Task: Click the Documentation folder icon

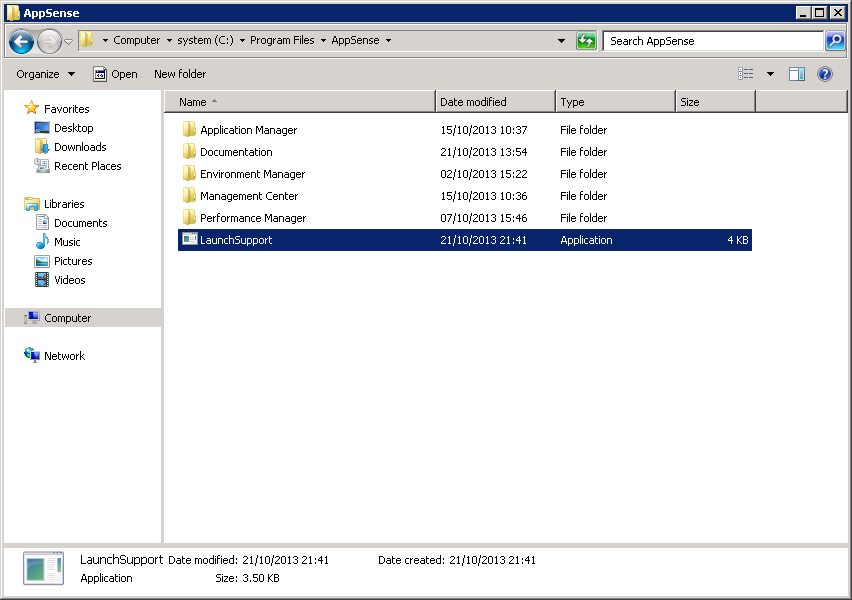Action: (189, 152)
